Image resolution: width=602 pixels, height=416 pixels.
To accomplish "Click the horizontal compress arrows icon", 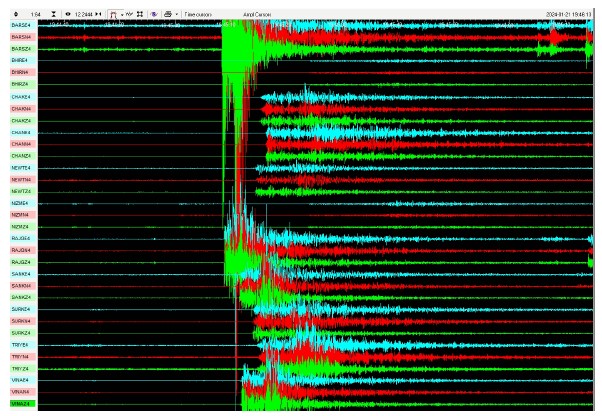I will [x=99, y=15].
